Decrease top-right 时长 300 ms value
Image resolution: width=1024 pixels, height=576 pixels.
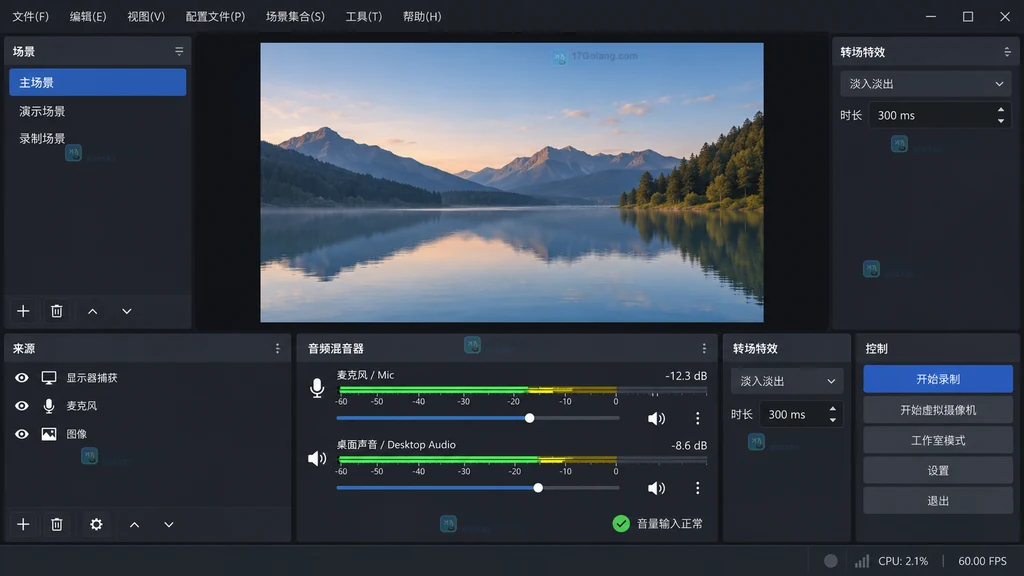click(1000, 121)
